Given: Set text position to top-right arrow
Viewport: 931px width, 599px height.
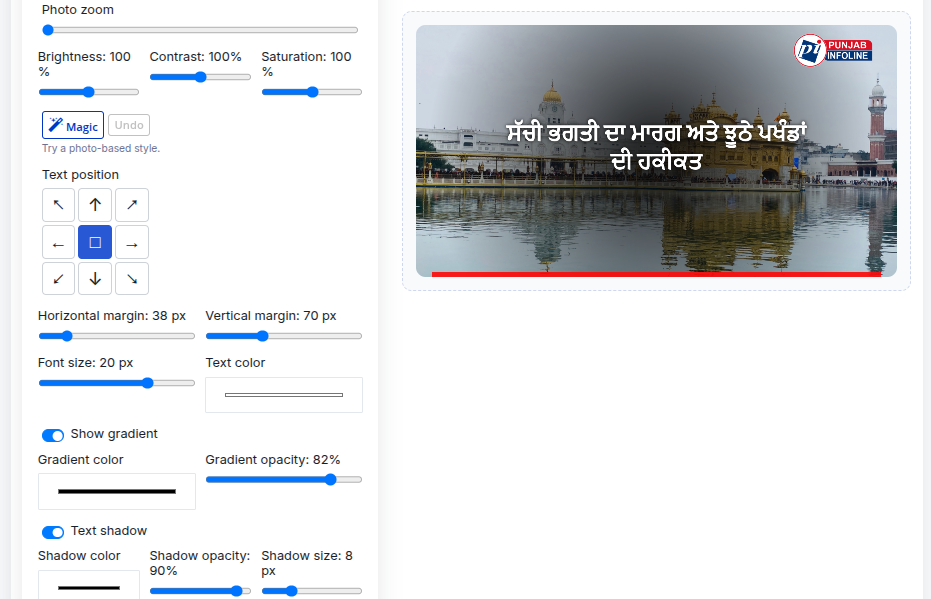Looking at the screenshot, I should click(x=132, y=205).
